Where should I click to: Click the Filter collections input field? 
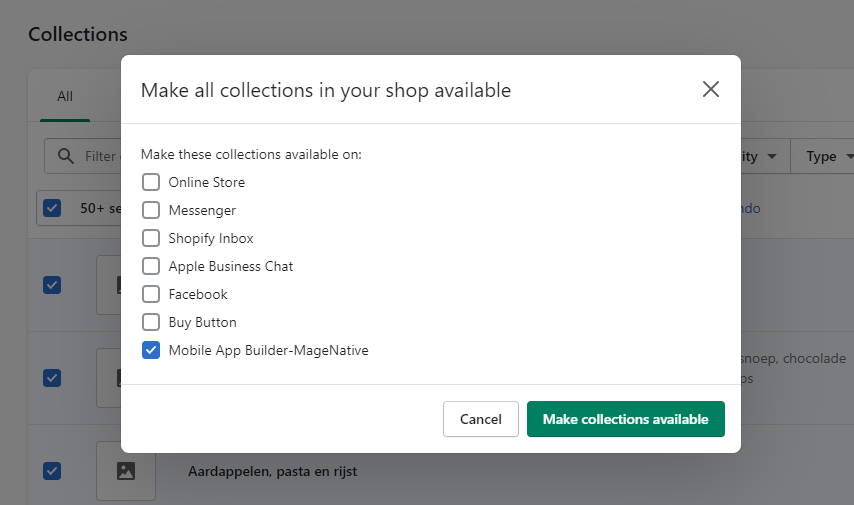tap(83, 156)
